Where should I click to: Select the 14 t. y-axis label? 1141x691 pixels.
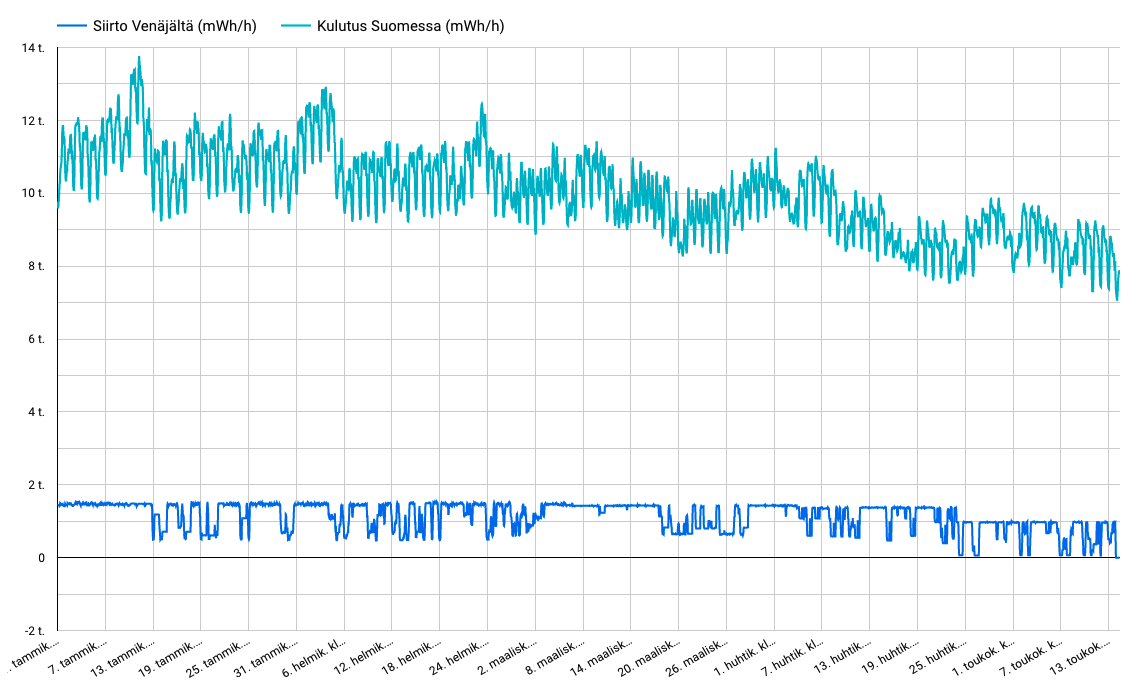pyautogui.click(x=33, y=48)
